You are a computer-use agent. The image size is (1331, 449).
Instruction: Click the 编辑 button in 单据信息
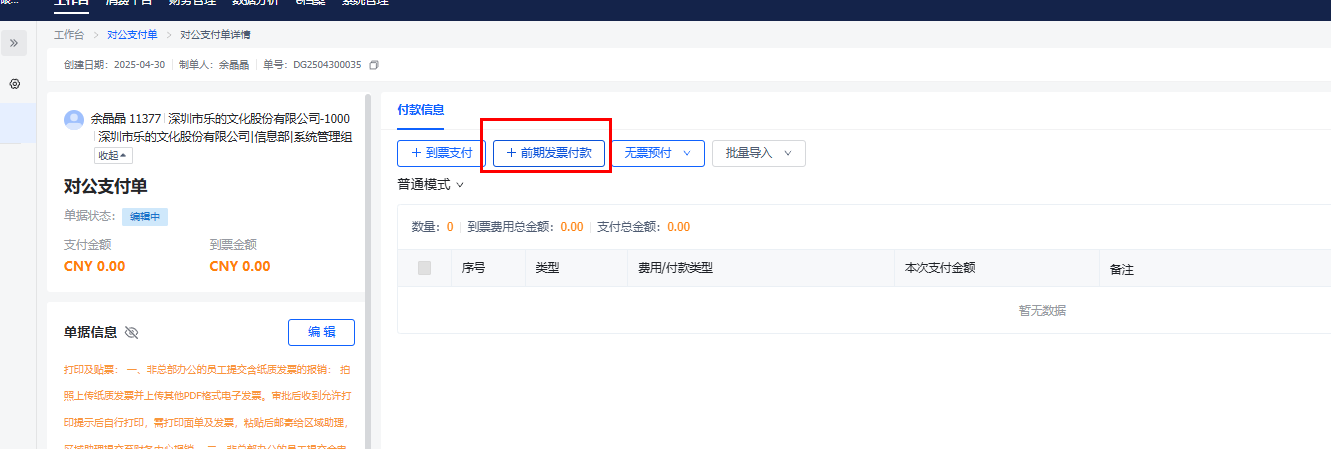point(321,333)
